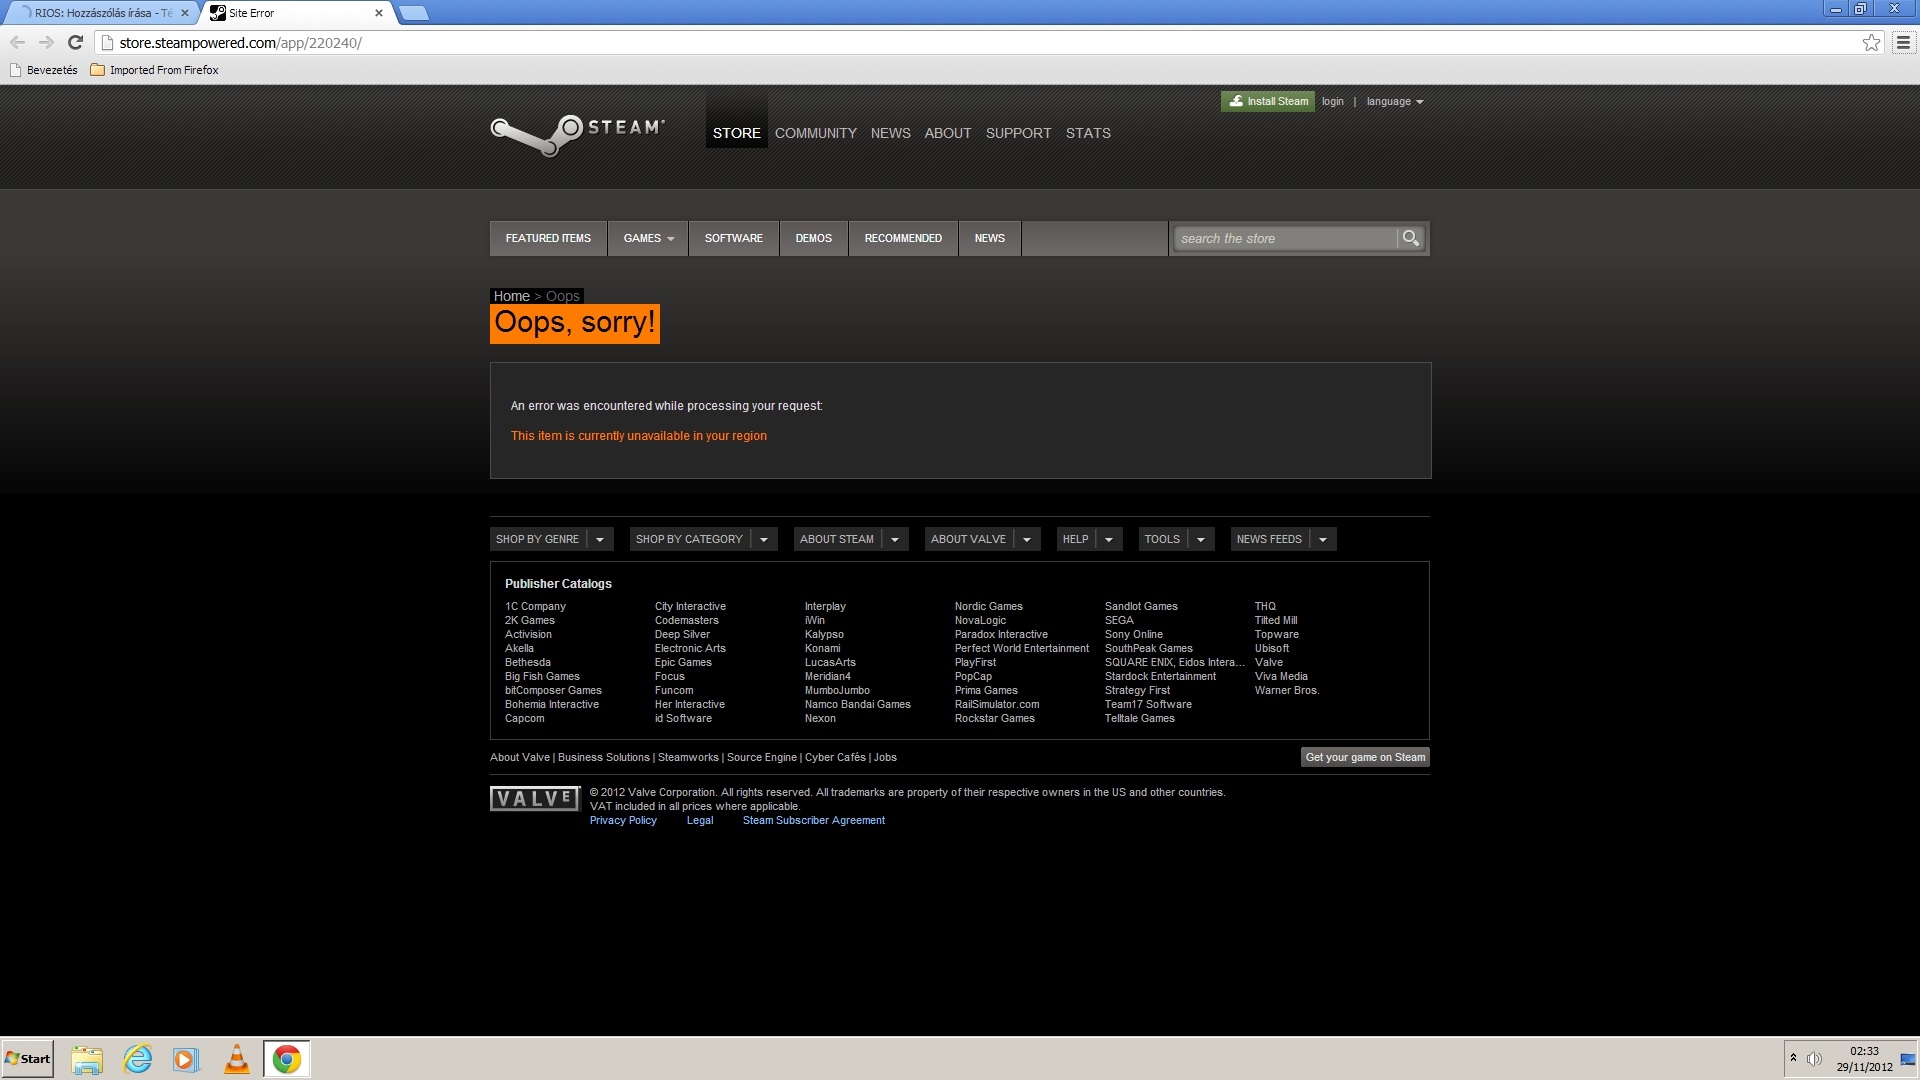The image size is (1920, 1080).
Task: Open Windows Explorer from the taskbar
Action: [x=87, y=1059]
